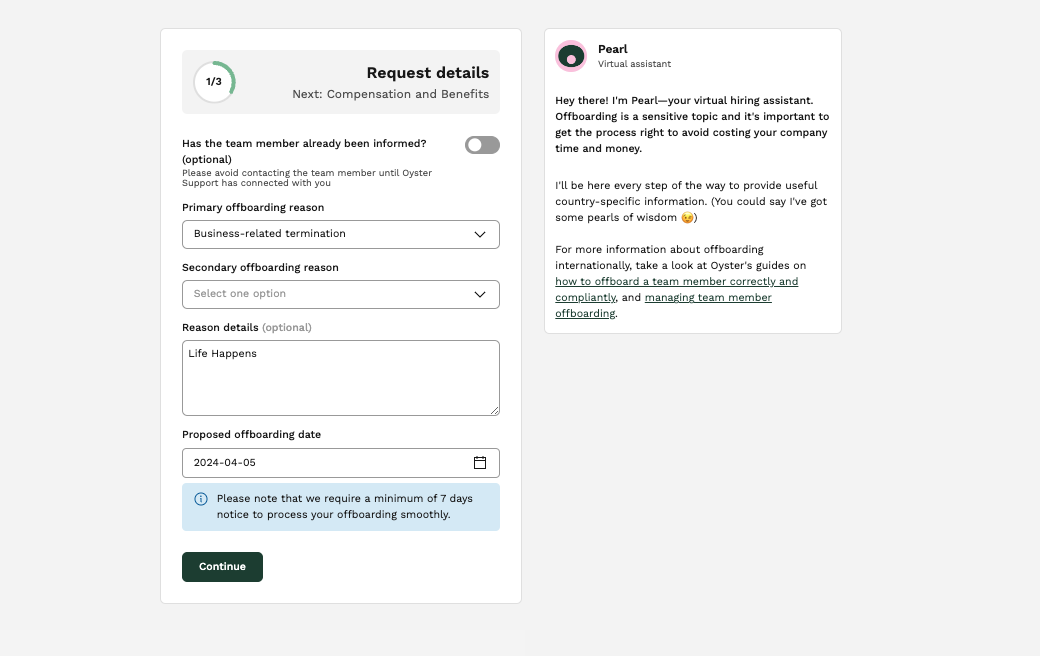Focus the Reason details text area
Viewport: 1040px width, 656px height.
341,378
